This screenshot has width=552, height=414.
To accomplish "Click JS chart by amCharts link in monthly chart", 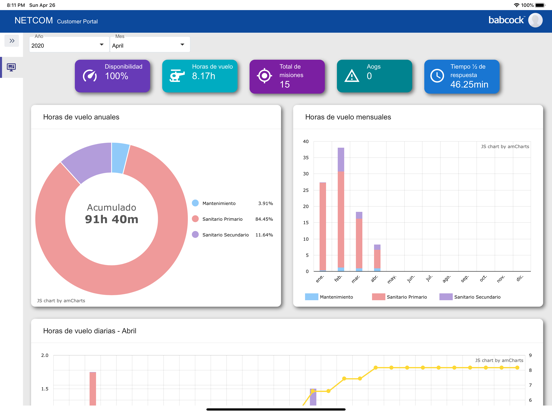I will (x=505, y=146).
